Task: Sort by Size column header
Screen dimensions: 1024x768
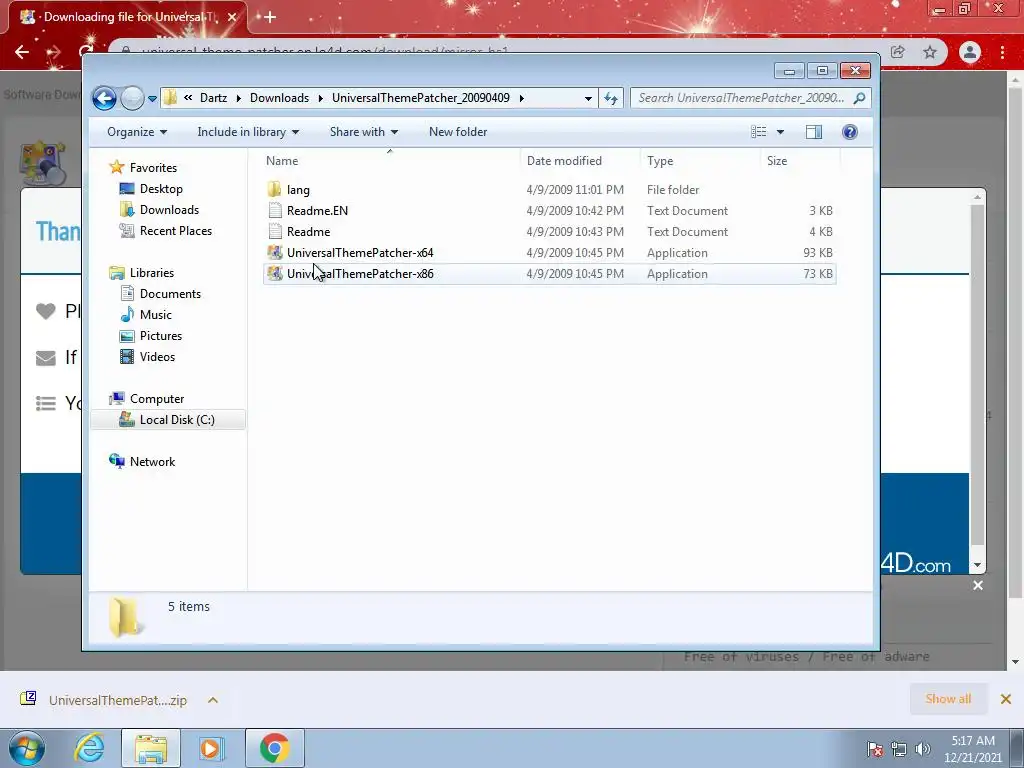Action: click(x=799, y=161)
